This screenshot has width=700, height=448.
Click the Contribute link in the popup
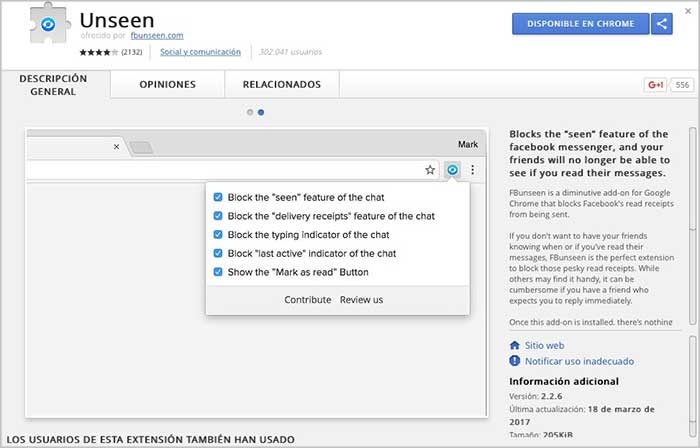[x=308, y=300]
